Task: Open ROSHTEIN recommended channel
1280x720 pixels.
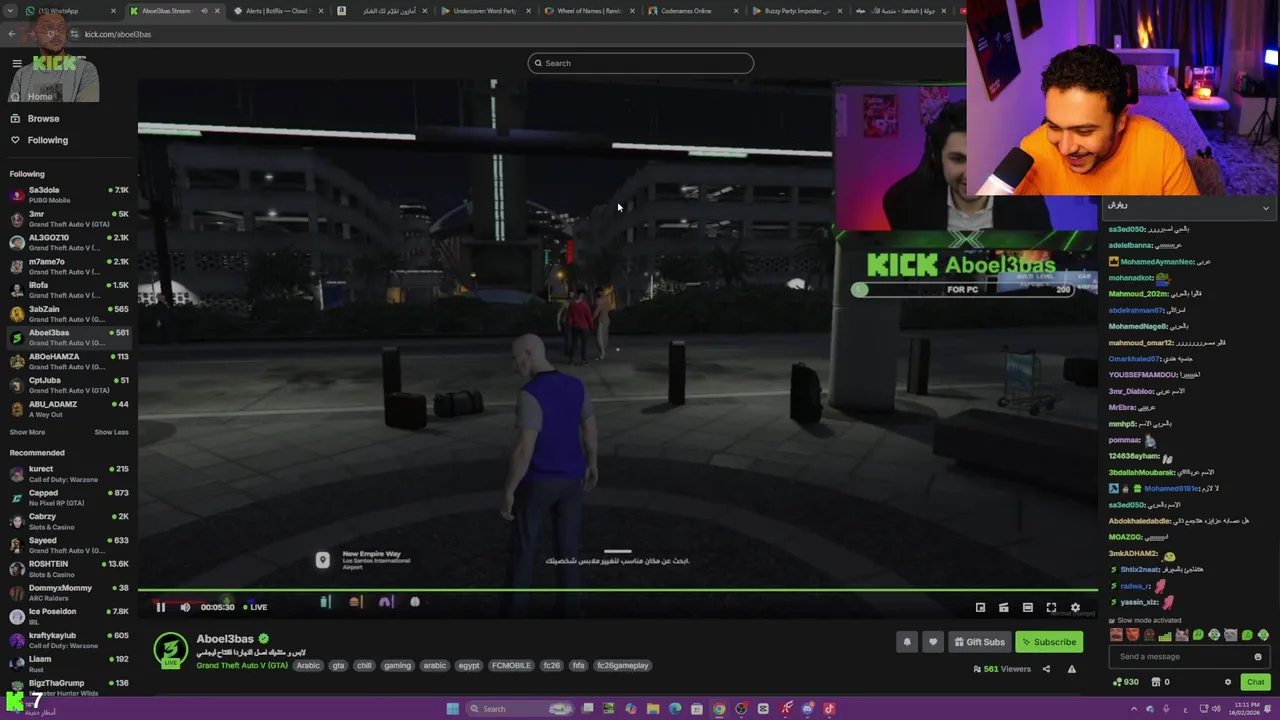Action: [68, 569]
